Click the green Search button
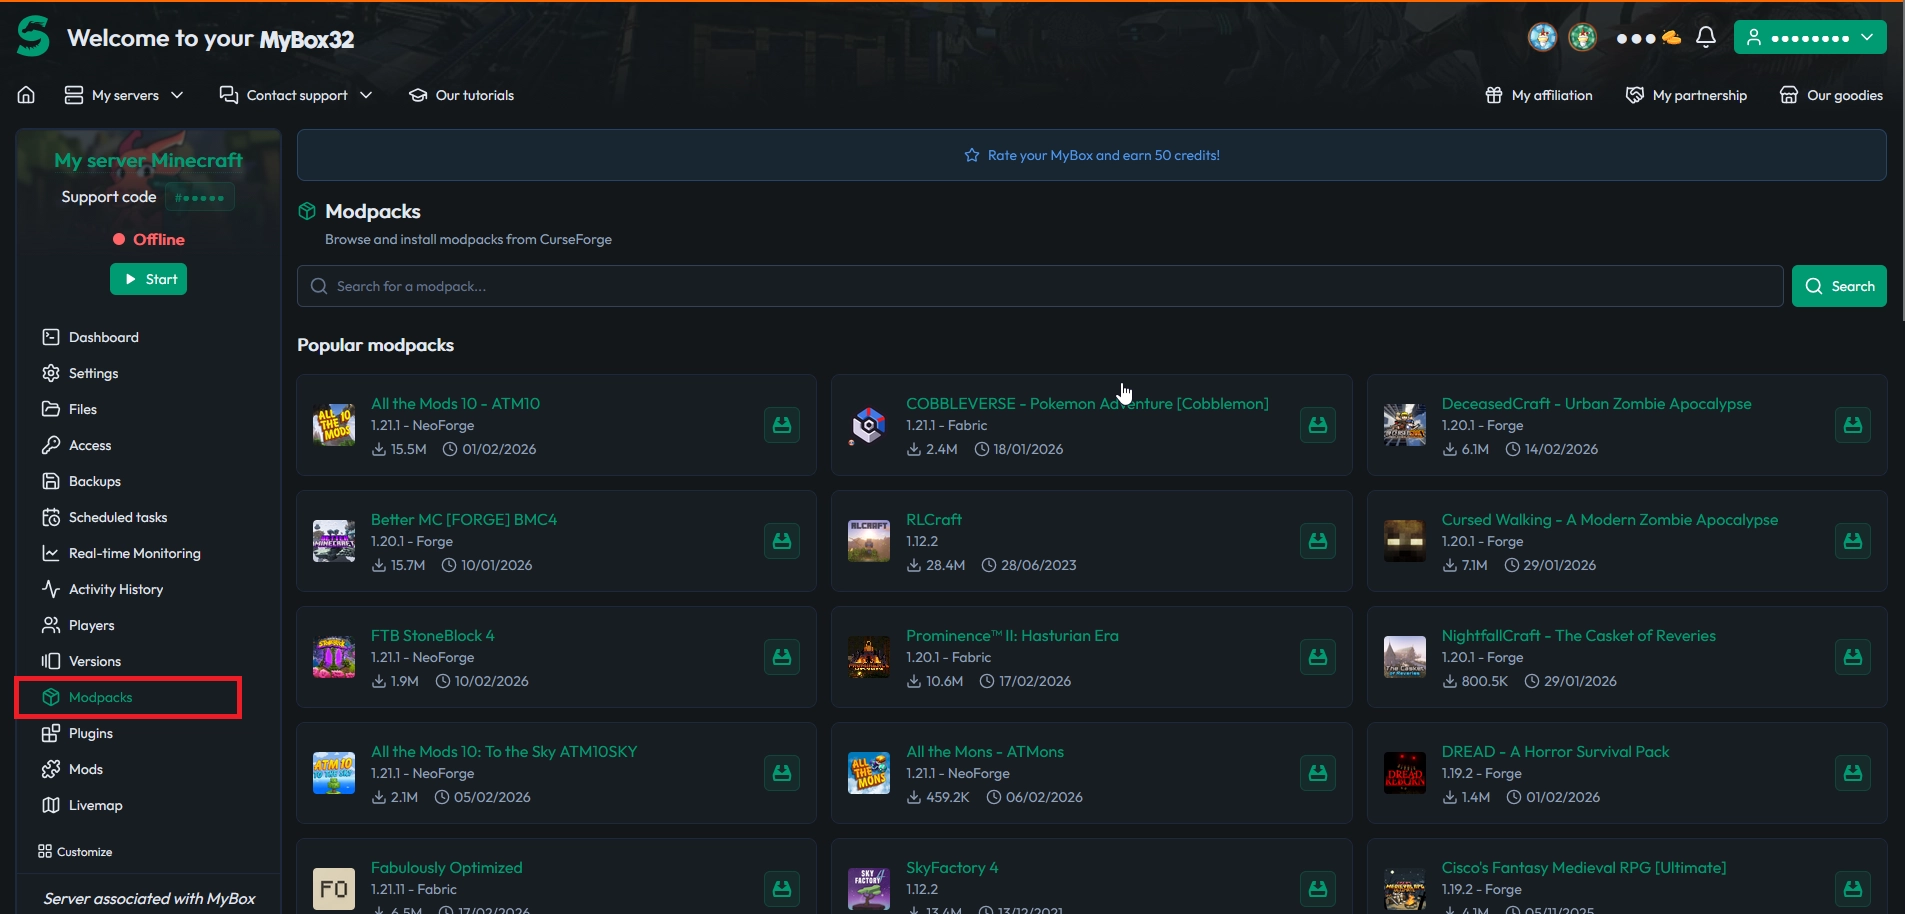1905x914 pixels. click(1838, 286)
